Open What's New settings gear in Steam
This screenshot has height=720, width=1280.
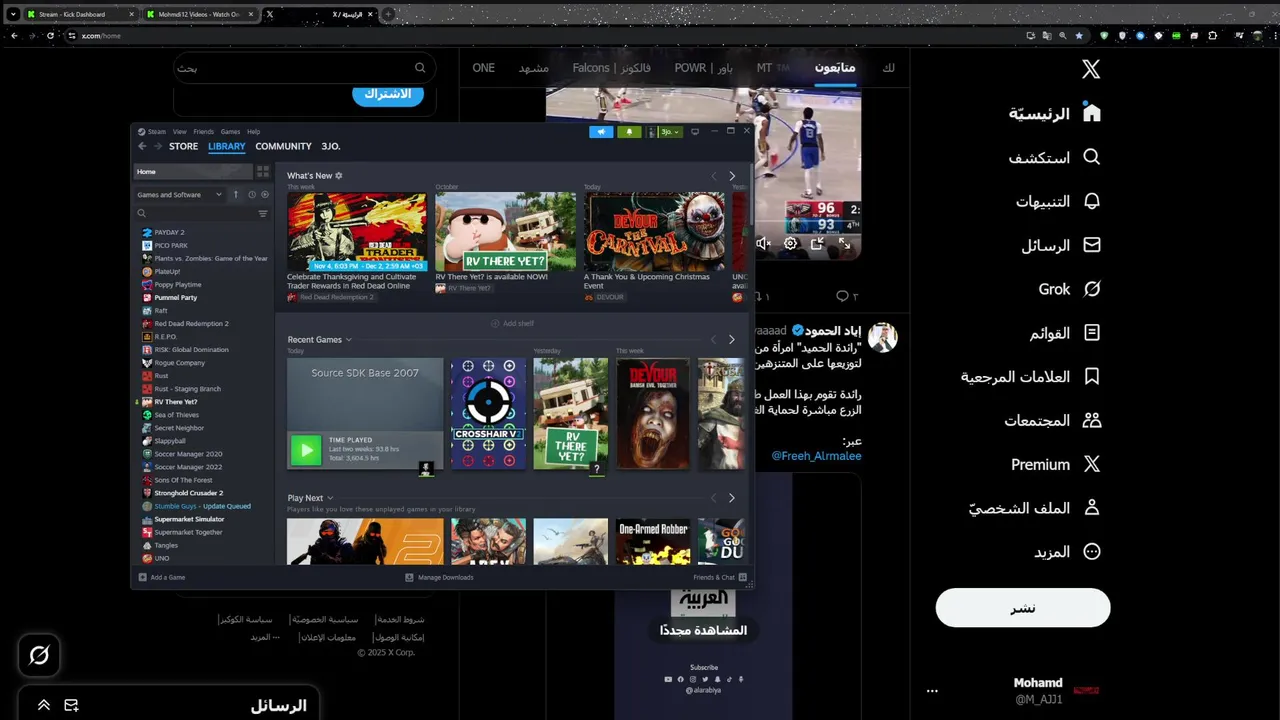pos(339,176)
